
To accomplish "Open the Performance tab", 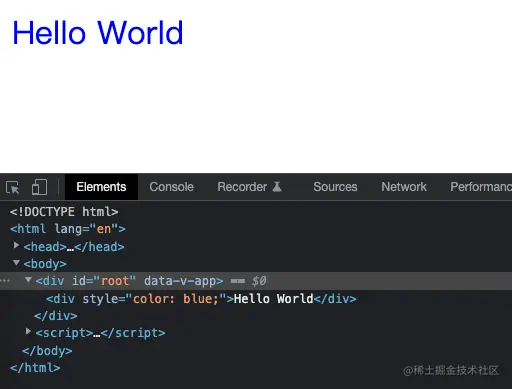I will [x=481, y=187].
